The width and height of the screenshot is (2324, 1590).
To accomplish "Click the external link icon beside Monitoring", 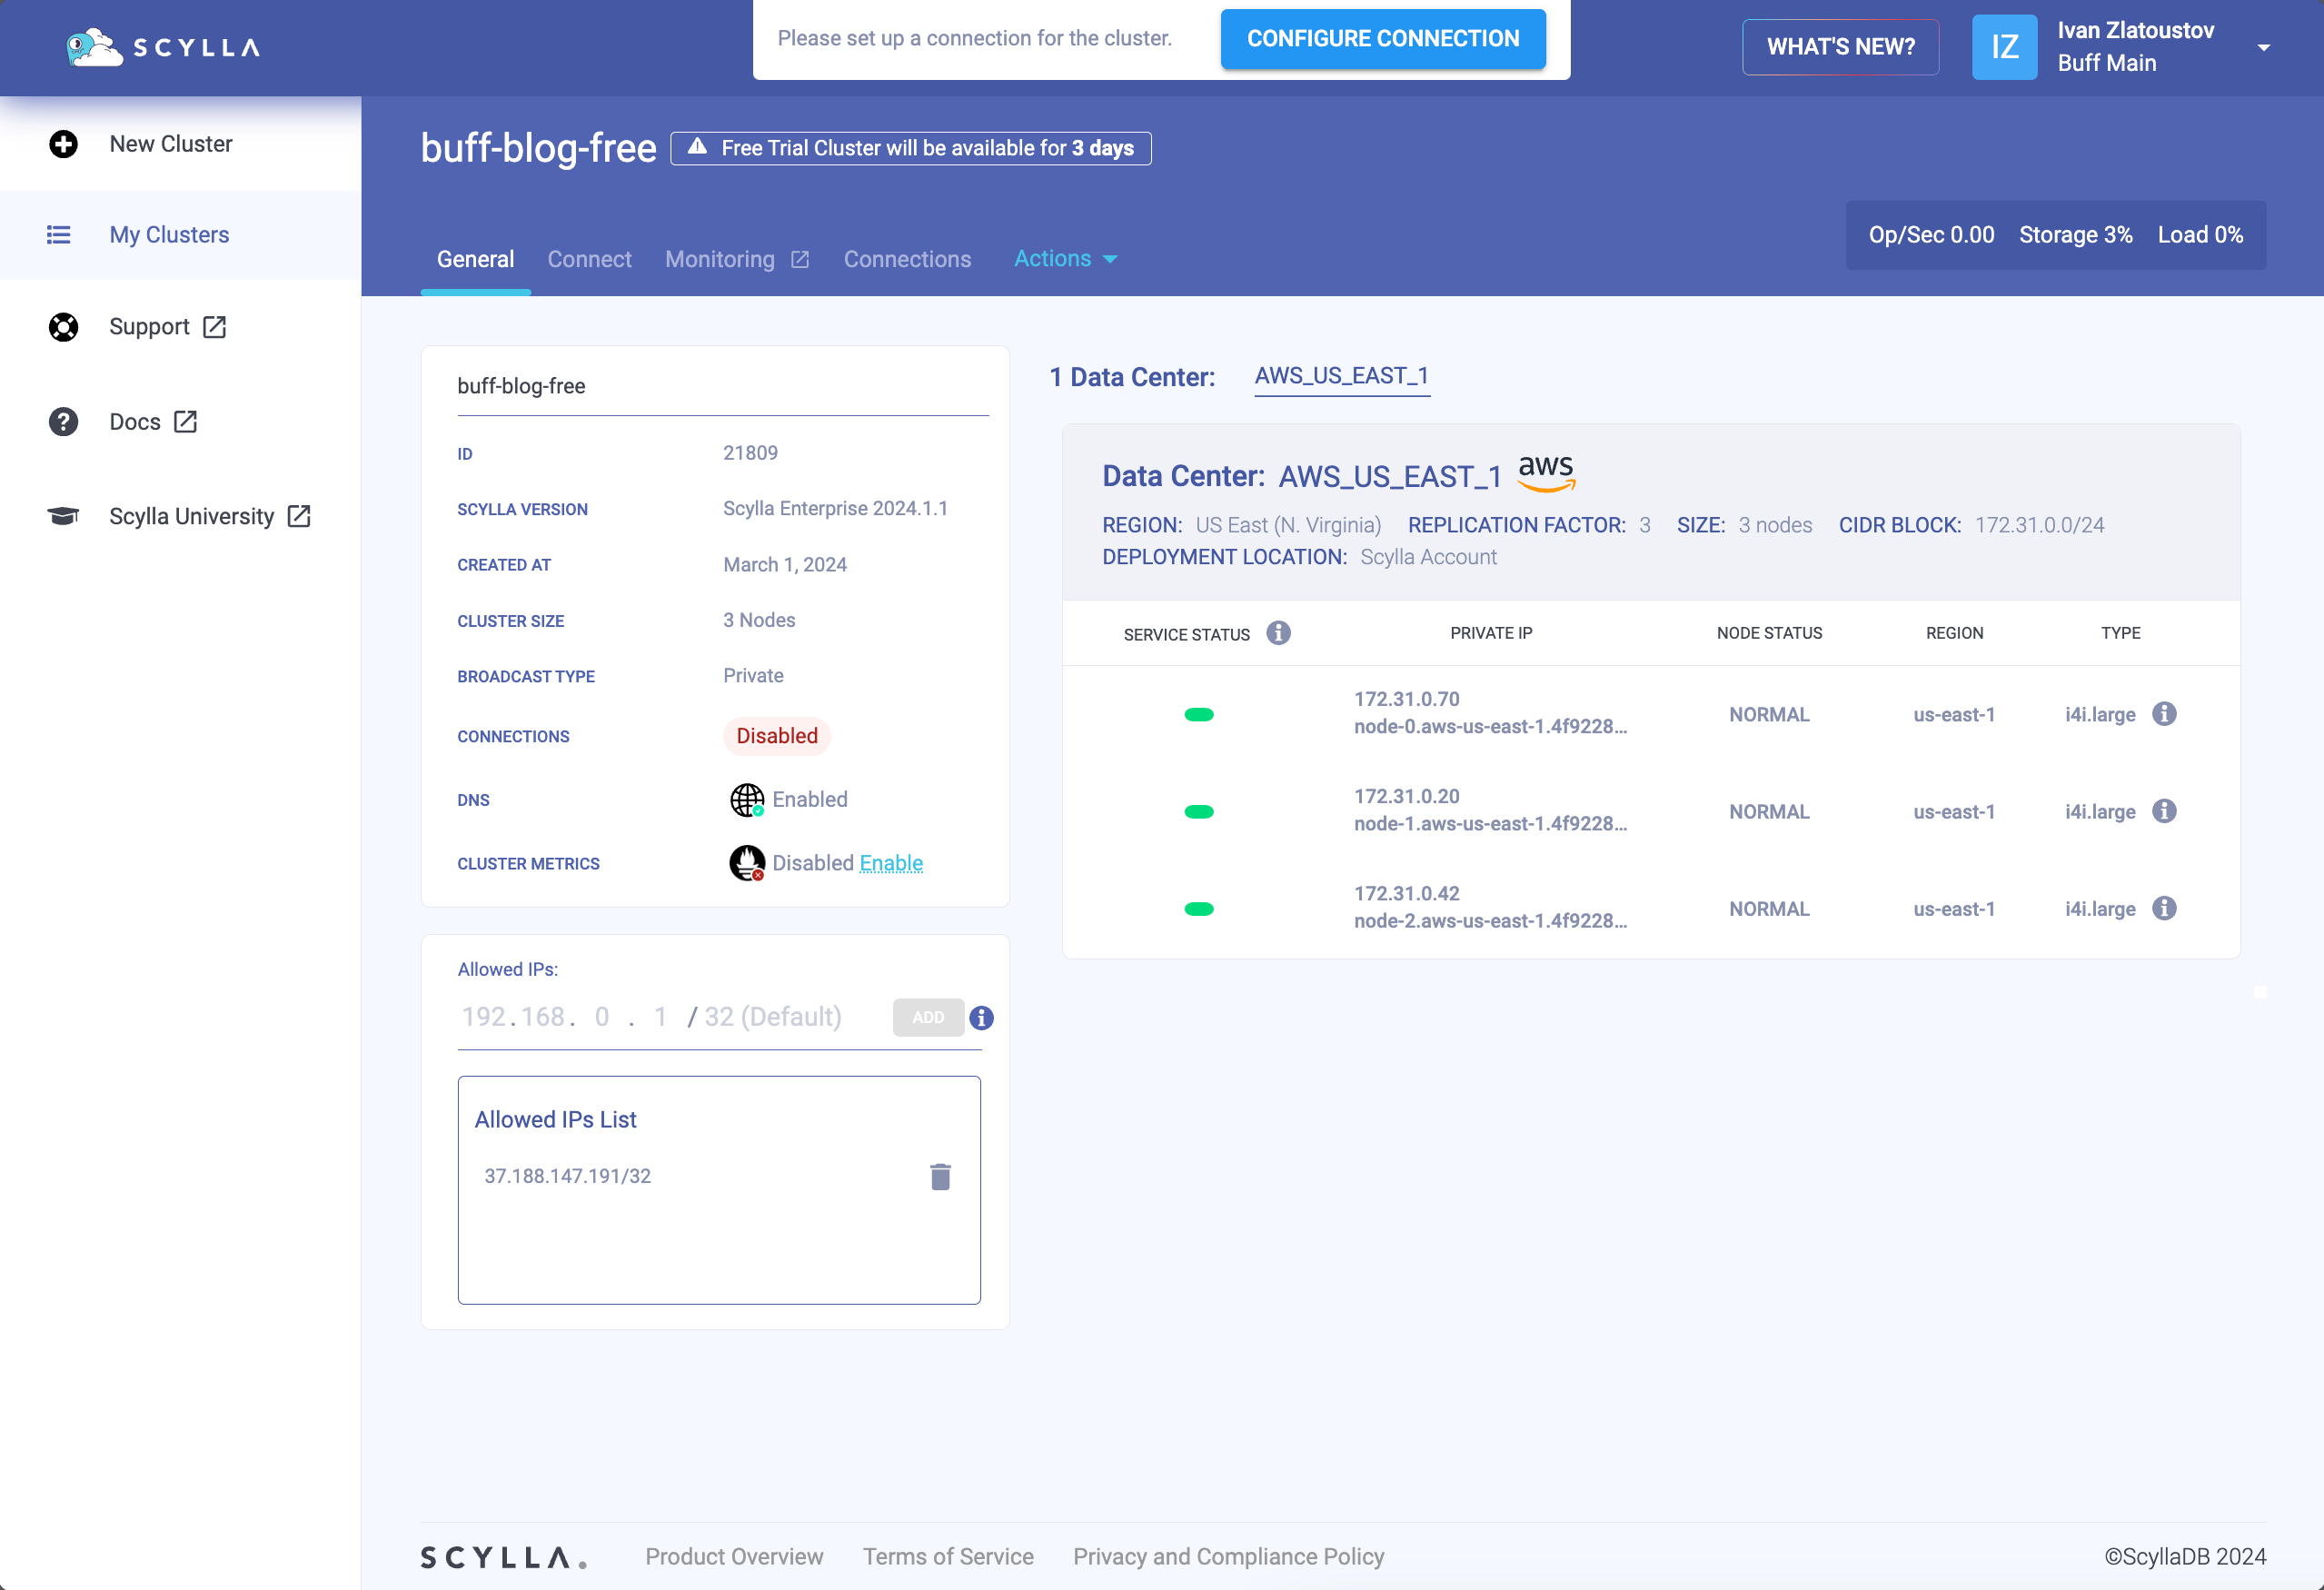I will tap(800, 260).
